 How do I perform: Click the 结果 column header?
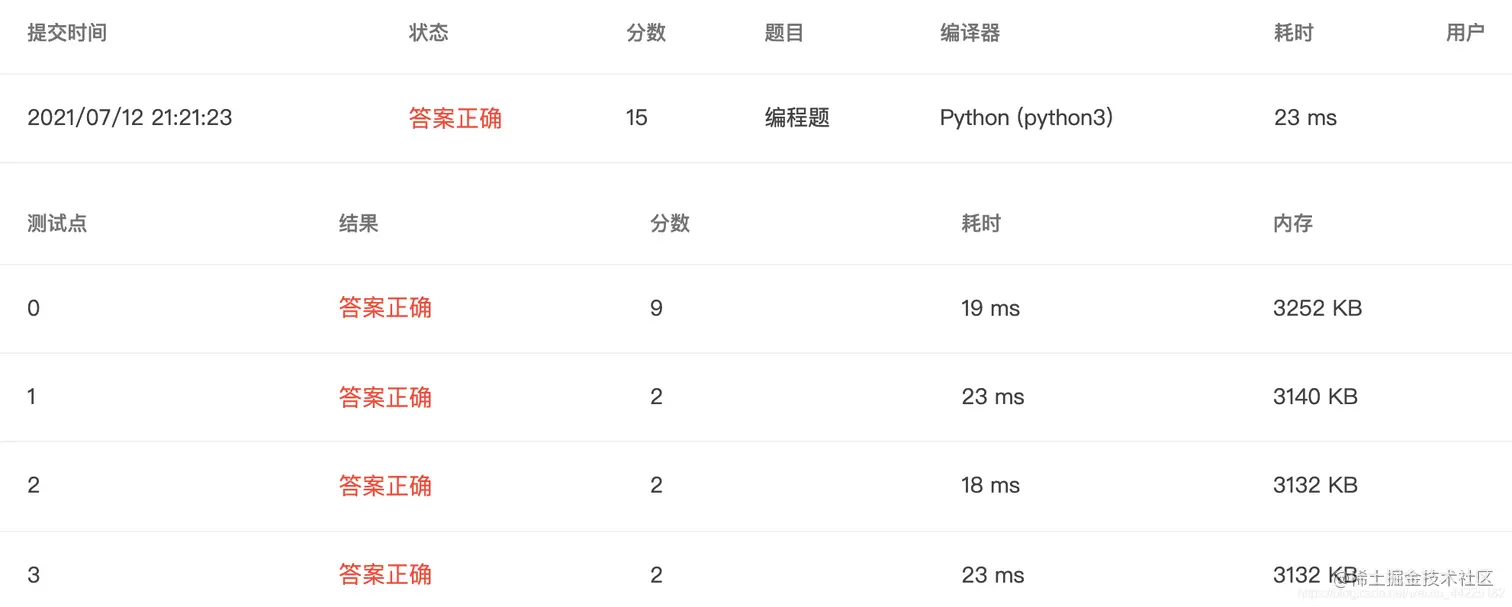coord(359,223)
